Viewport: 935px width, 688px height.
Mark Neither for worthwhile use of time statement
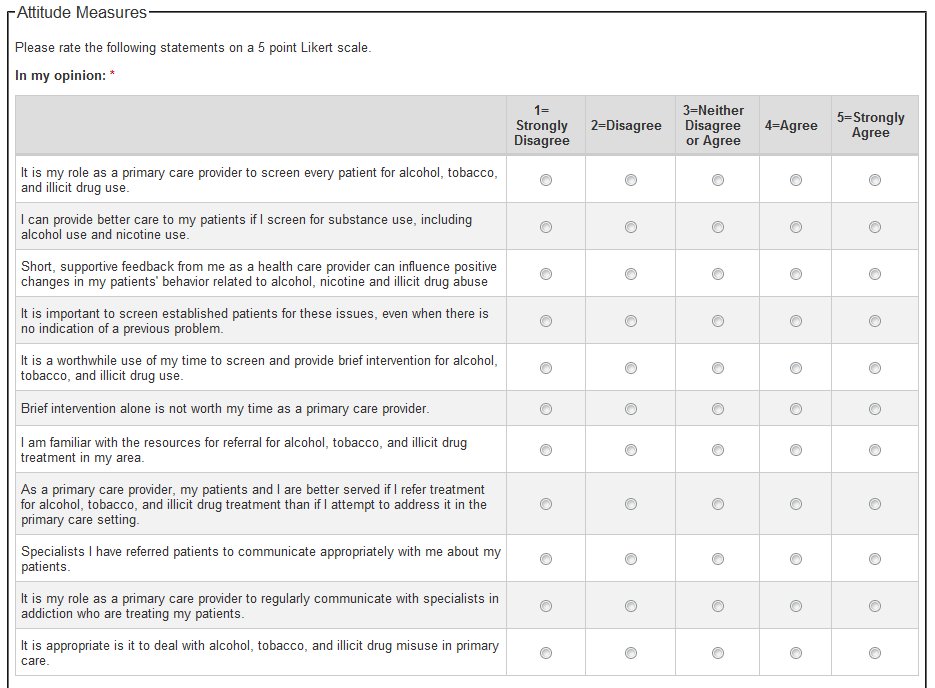coord(718,368)
